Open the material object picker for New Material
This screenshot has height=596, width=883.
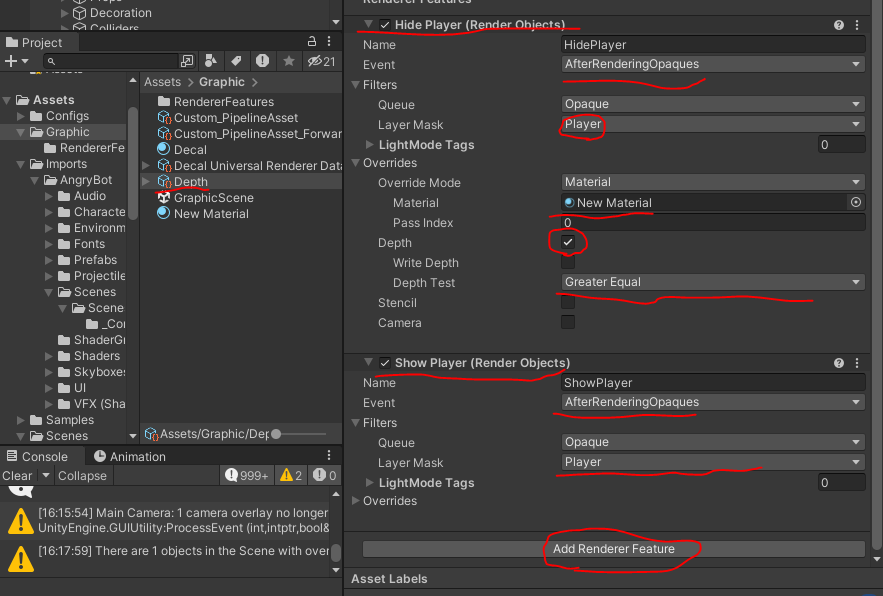coord(856,202)
